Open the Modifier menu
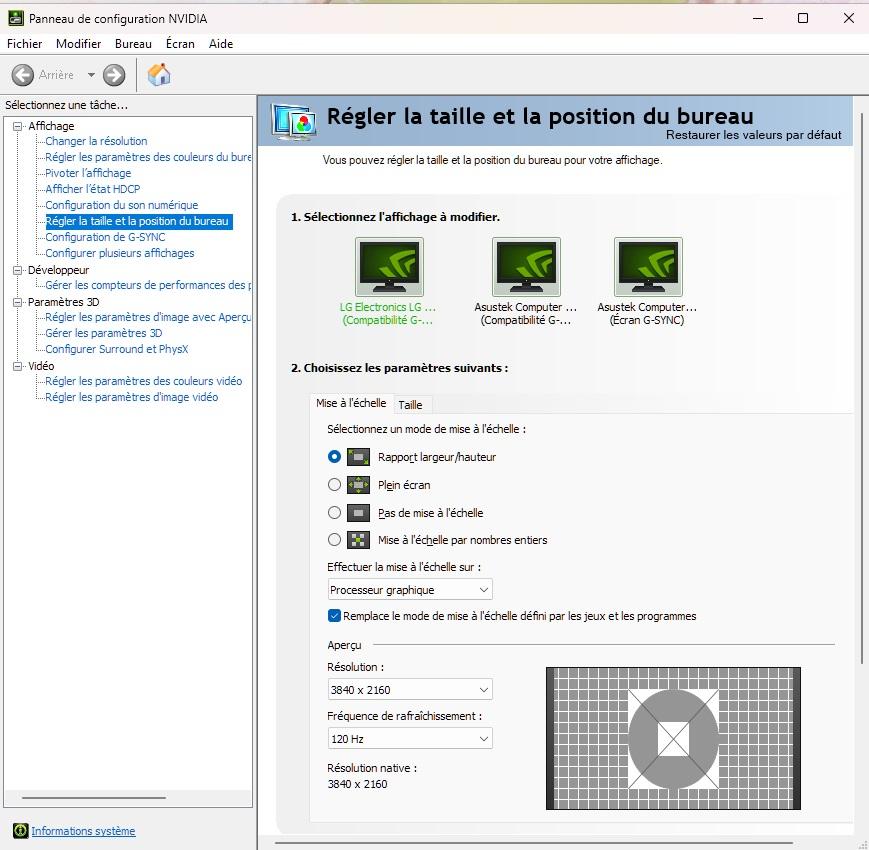Image resolution: width=869 pixels, height=850 pixels. [x=78, y=44]
